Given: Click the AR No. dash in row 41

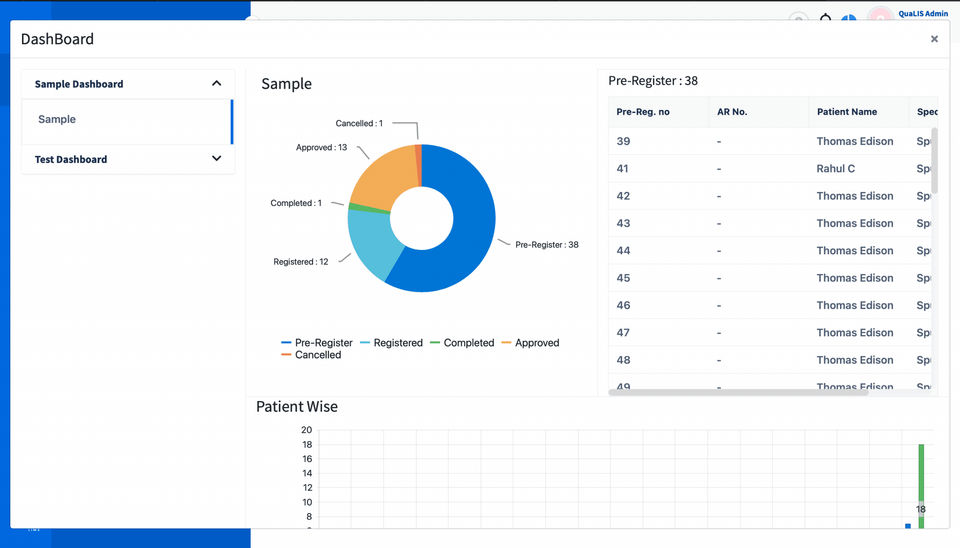Looking at the screenshot, I should (x=719, y=169).
